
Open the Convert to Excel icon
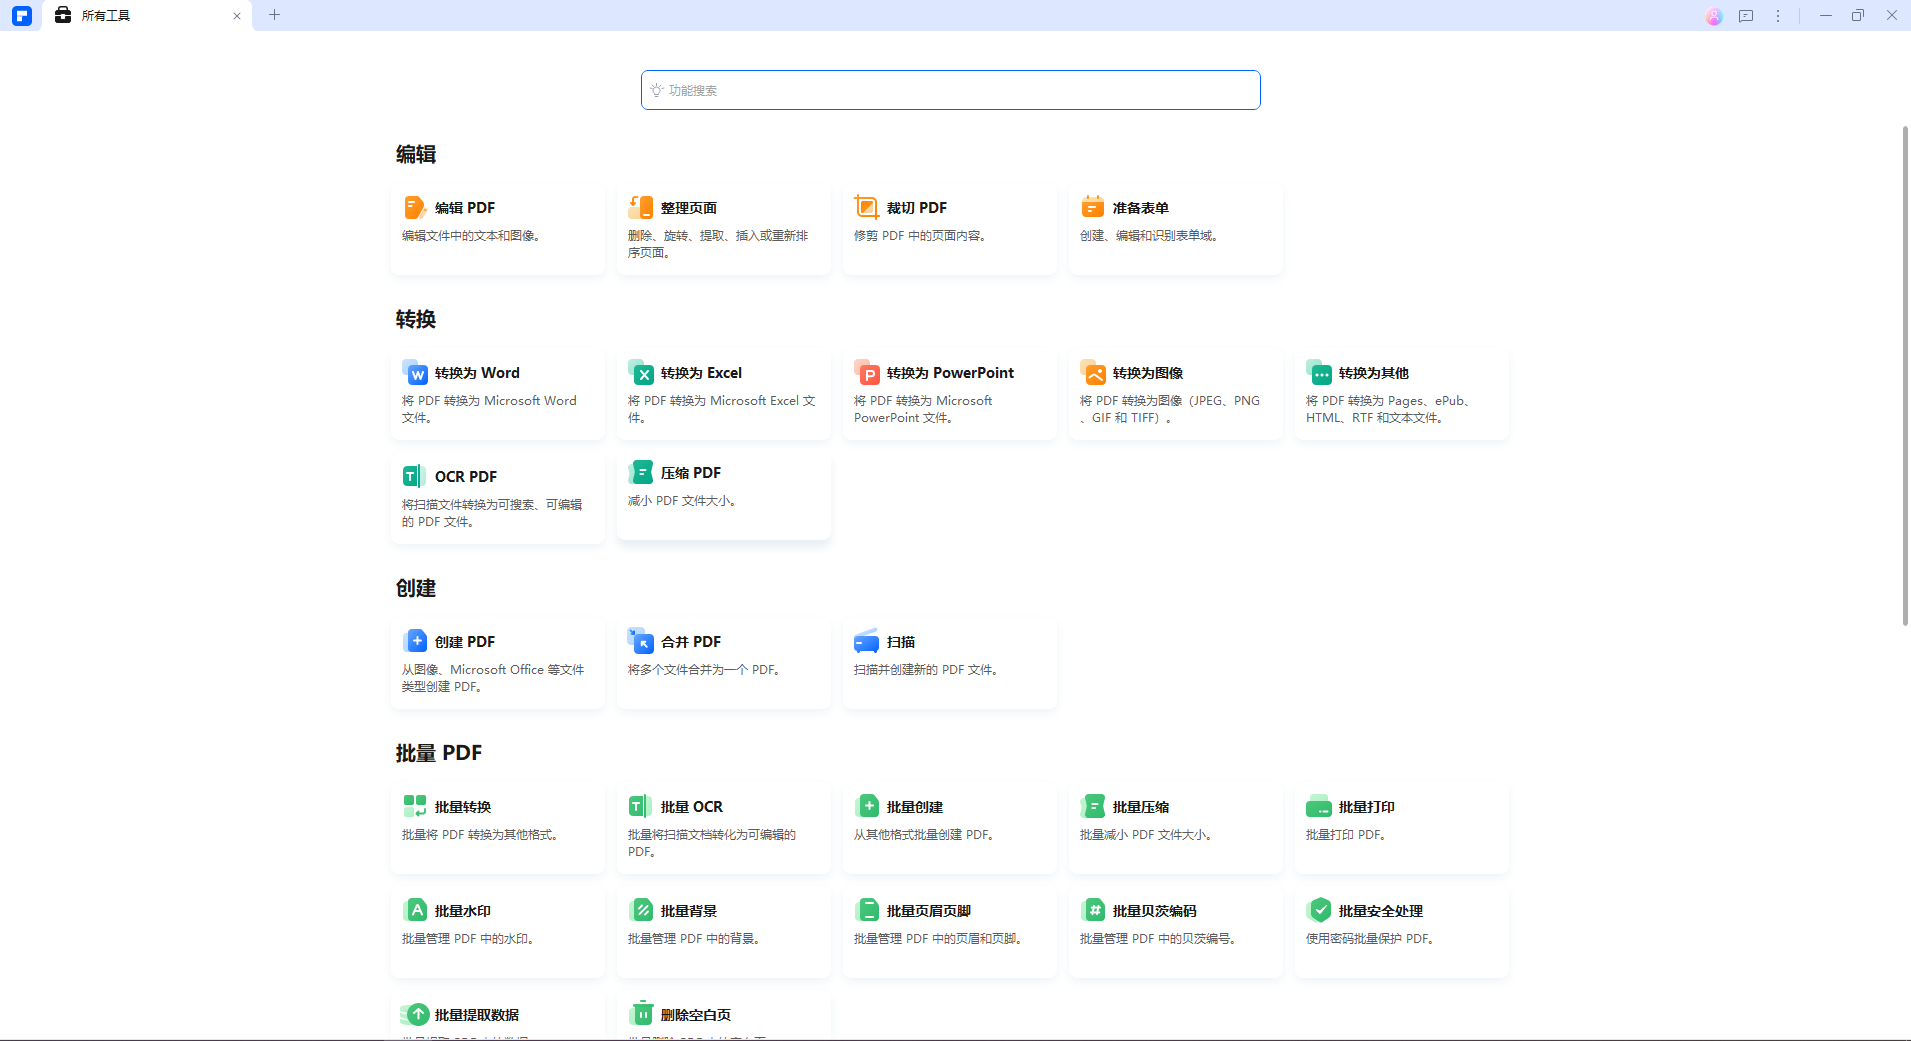point(641,373)
